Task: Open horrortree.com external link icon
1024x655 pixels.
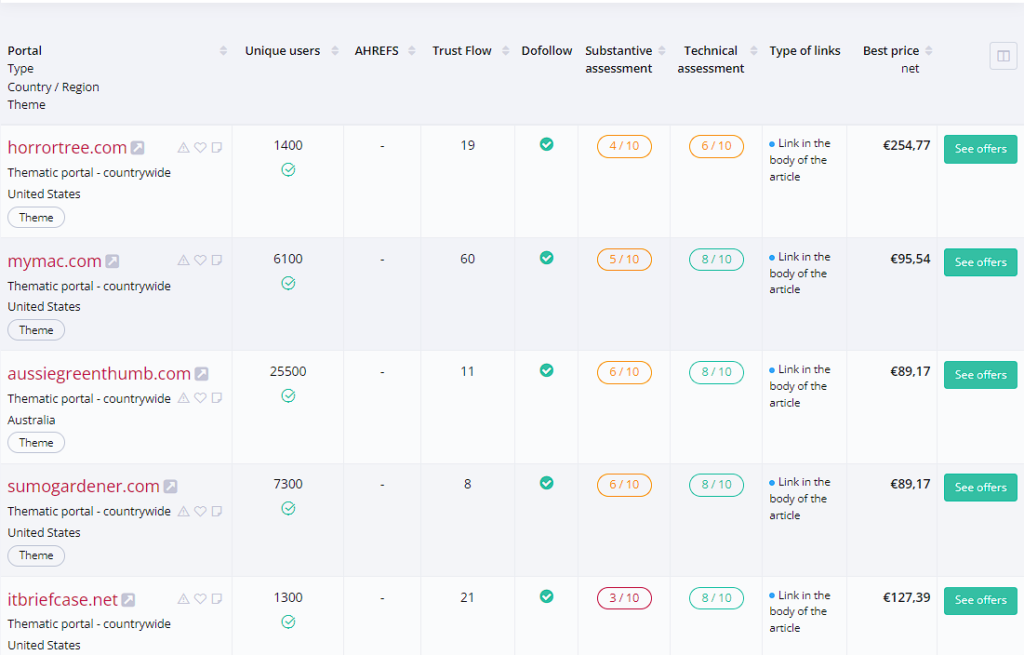Action: tap(138, 148)
